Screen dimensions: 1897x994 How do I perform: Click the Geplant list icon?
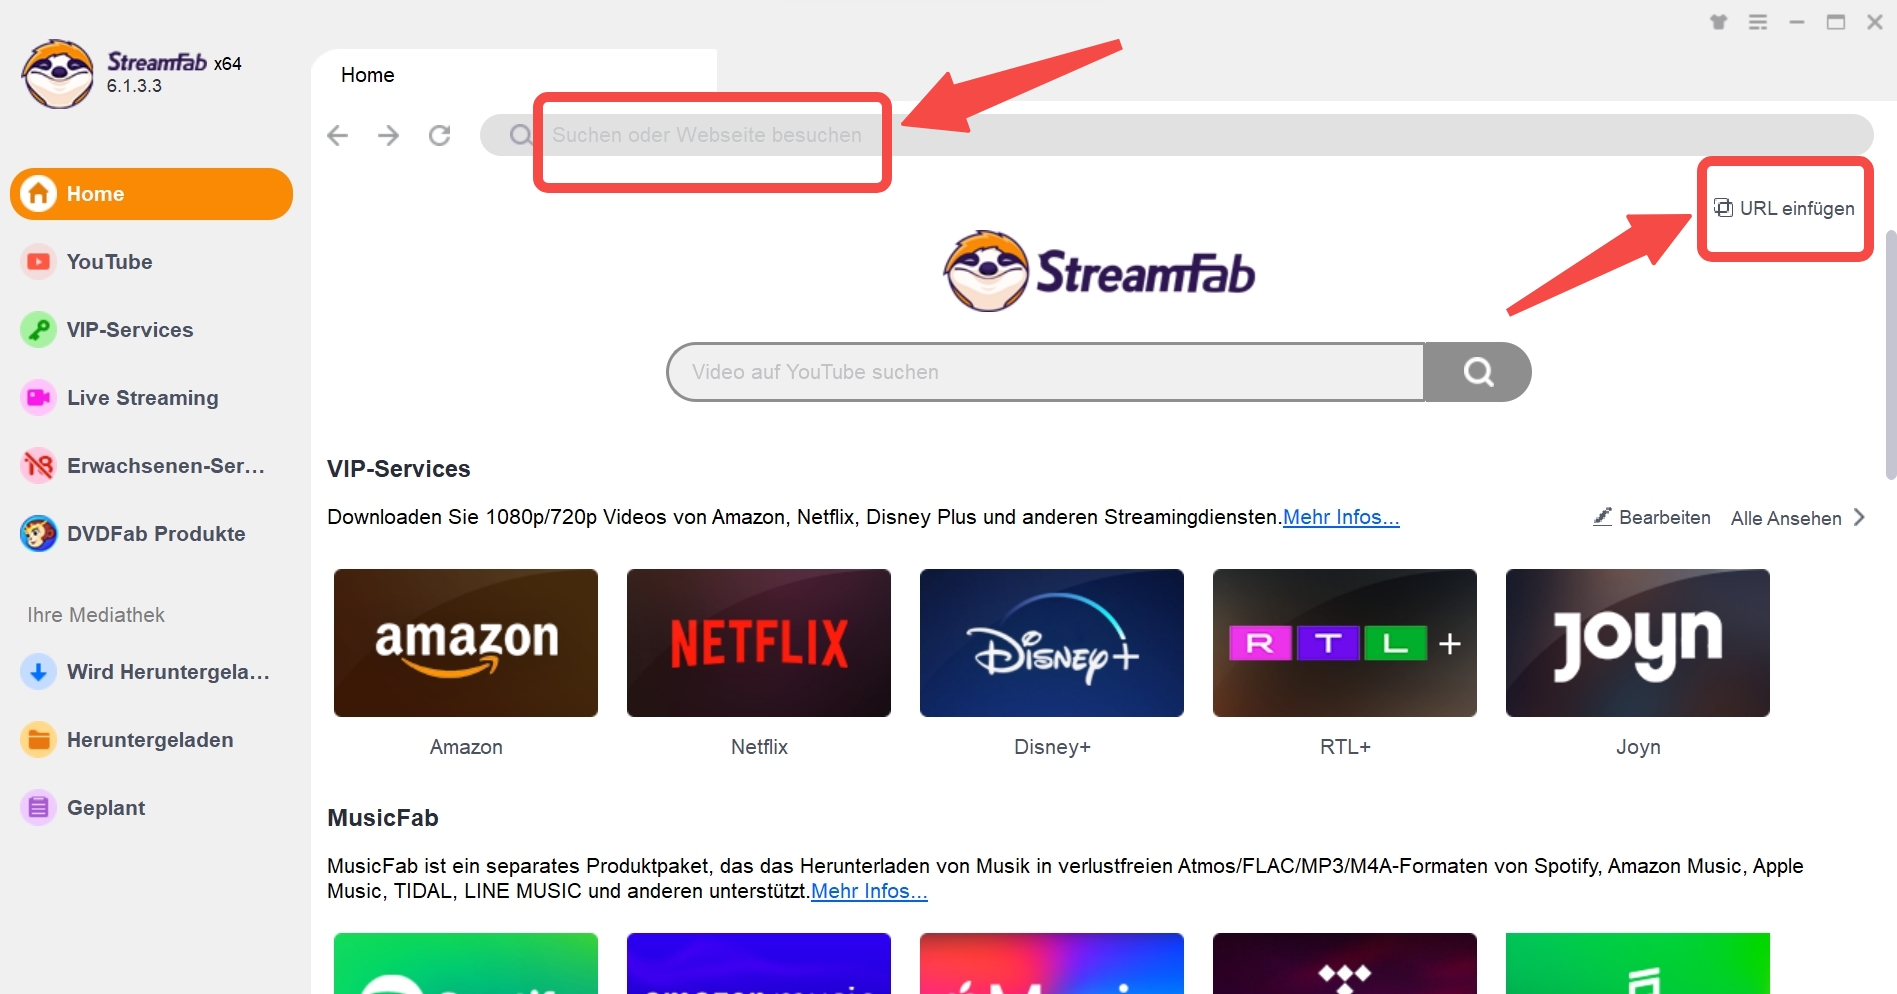click(x=39, y=808)
